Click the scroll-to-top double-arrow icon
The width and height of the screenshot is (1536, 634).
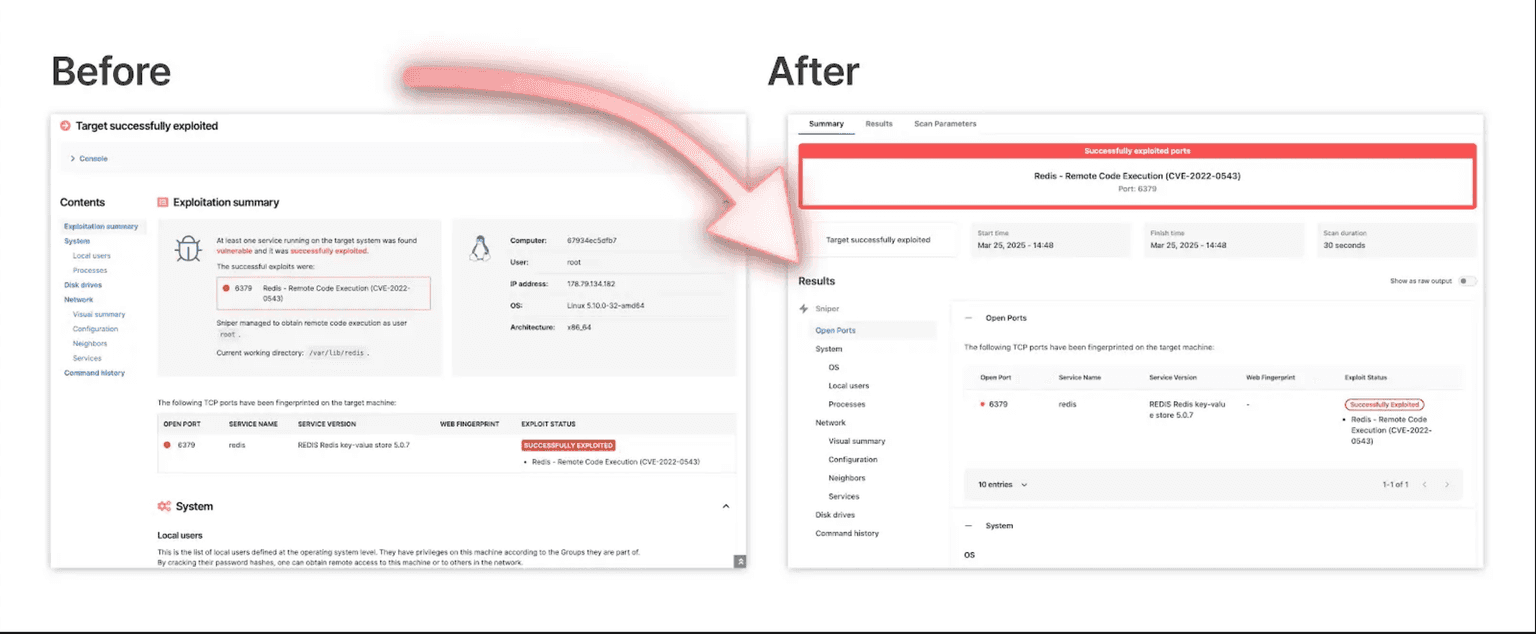(x=740, y=561)
